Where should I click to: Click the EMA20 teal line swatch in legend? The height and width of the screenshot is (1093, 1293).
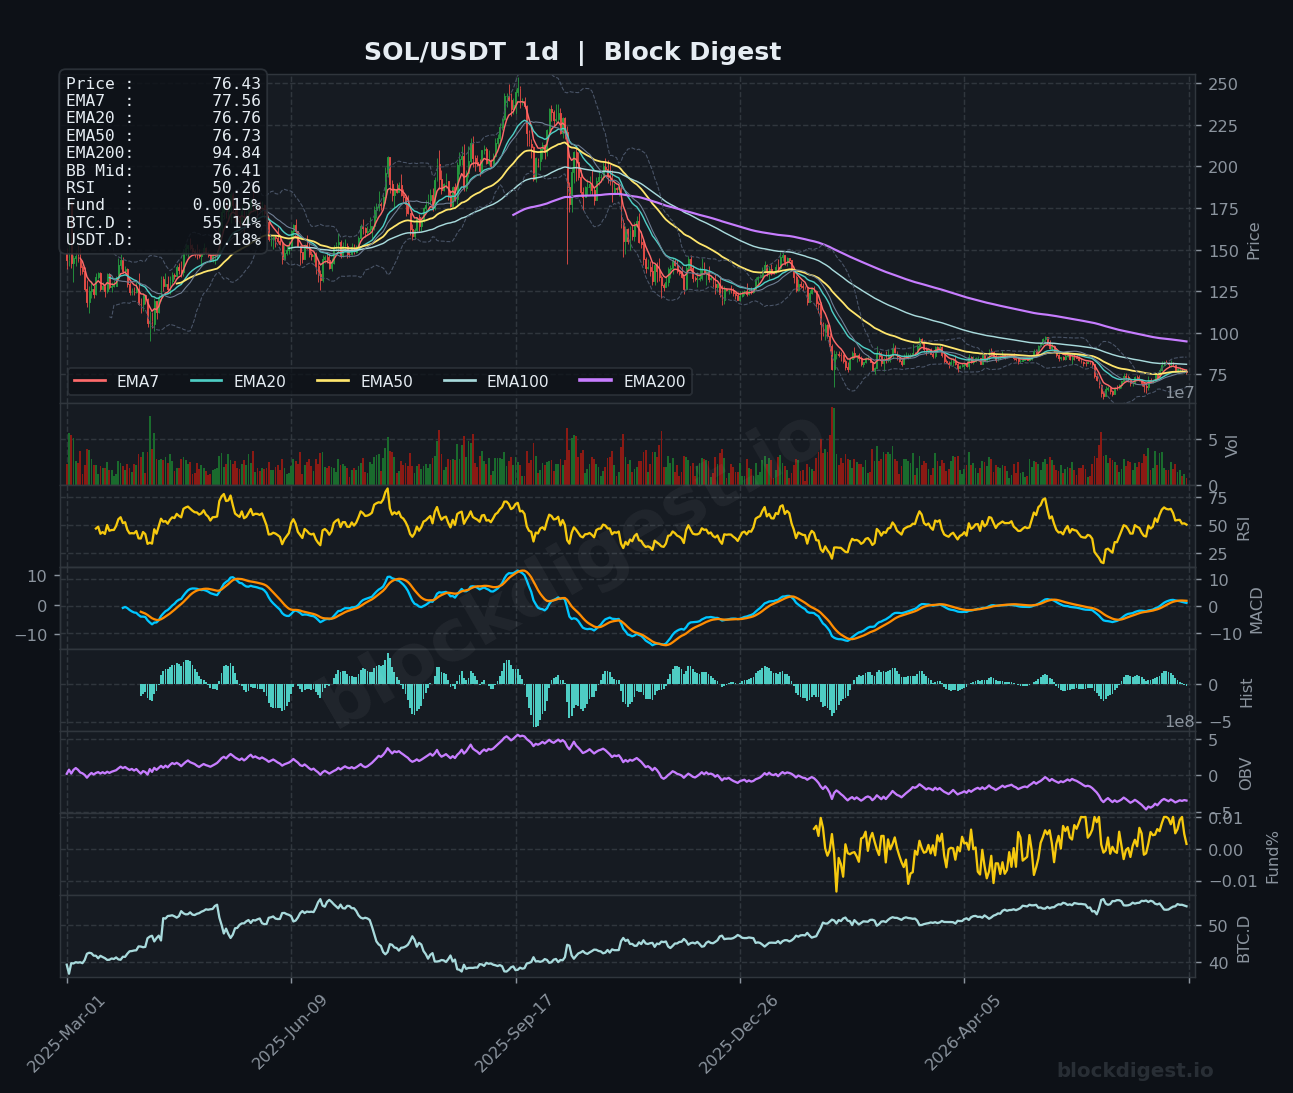[207, 381]
